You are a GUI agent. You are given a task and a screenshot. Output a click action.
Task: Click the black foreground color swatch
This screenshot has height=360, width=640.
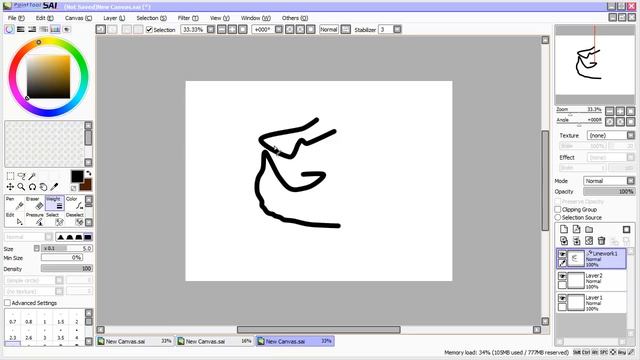[77, 176]
